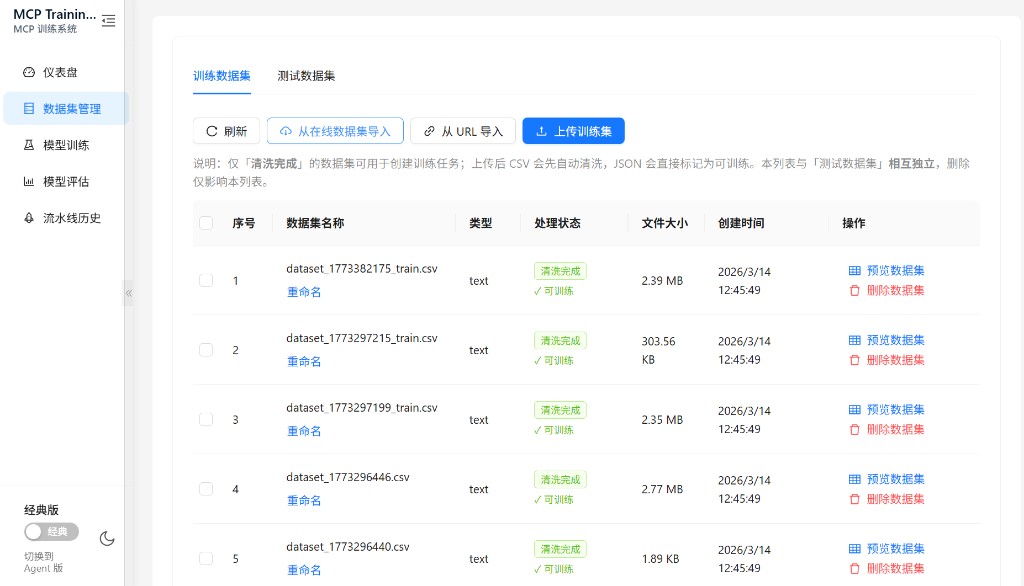Click 清洗完成 tag in row 1
1024x586 pixels.
tap(560, 271)
